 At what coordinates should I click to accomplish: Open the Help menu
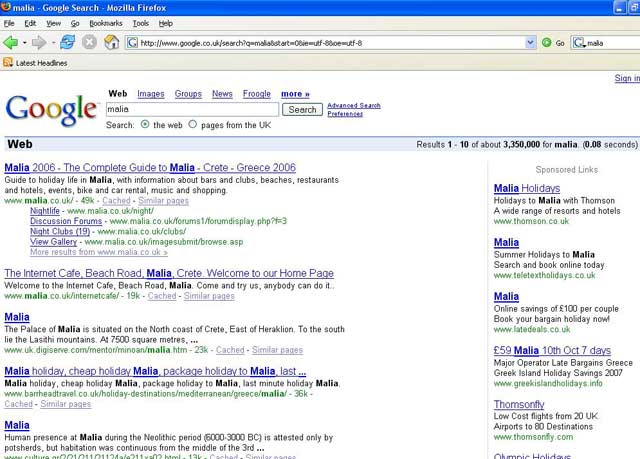tap(166, 24)
